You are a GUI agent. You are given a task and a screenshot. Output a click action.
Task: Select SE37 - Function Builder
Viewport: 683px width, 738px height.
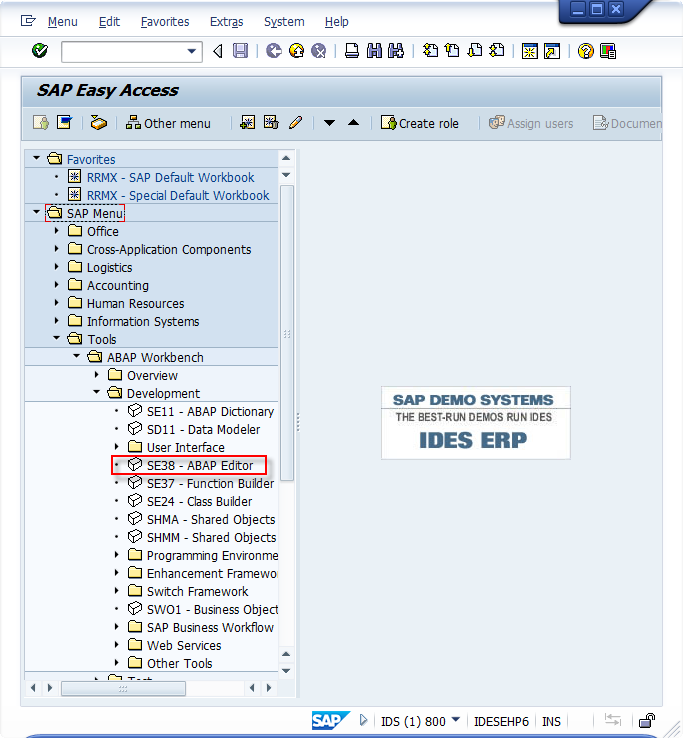(x=210, y=484)
